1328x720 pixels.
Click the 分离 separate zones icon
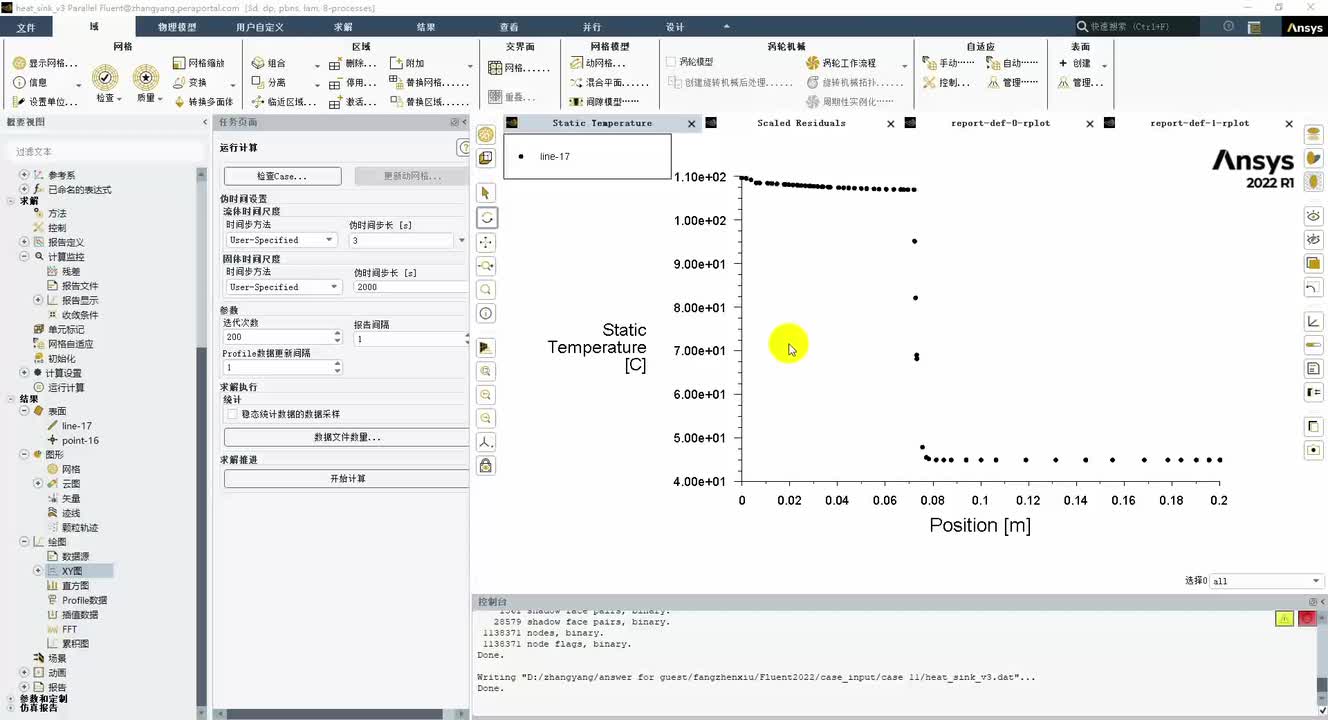(x=258, y=83)
